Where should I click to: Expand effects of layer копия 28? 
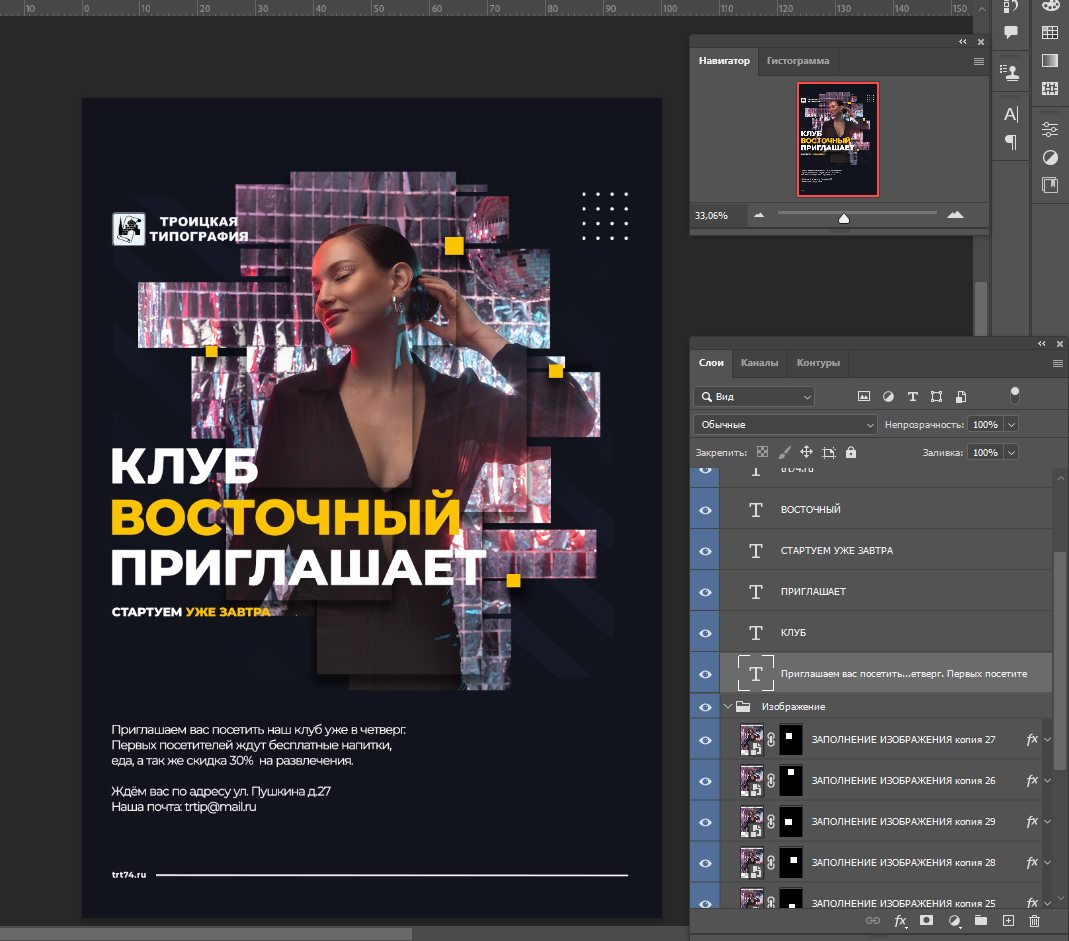point(1048,862)
